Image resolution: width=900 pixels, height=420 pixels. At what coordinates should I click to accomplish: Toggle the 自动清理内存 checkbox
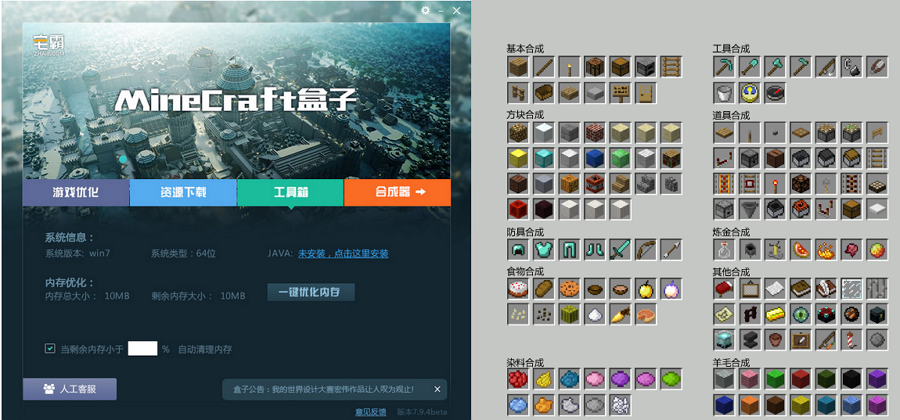coord(50,348)
